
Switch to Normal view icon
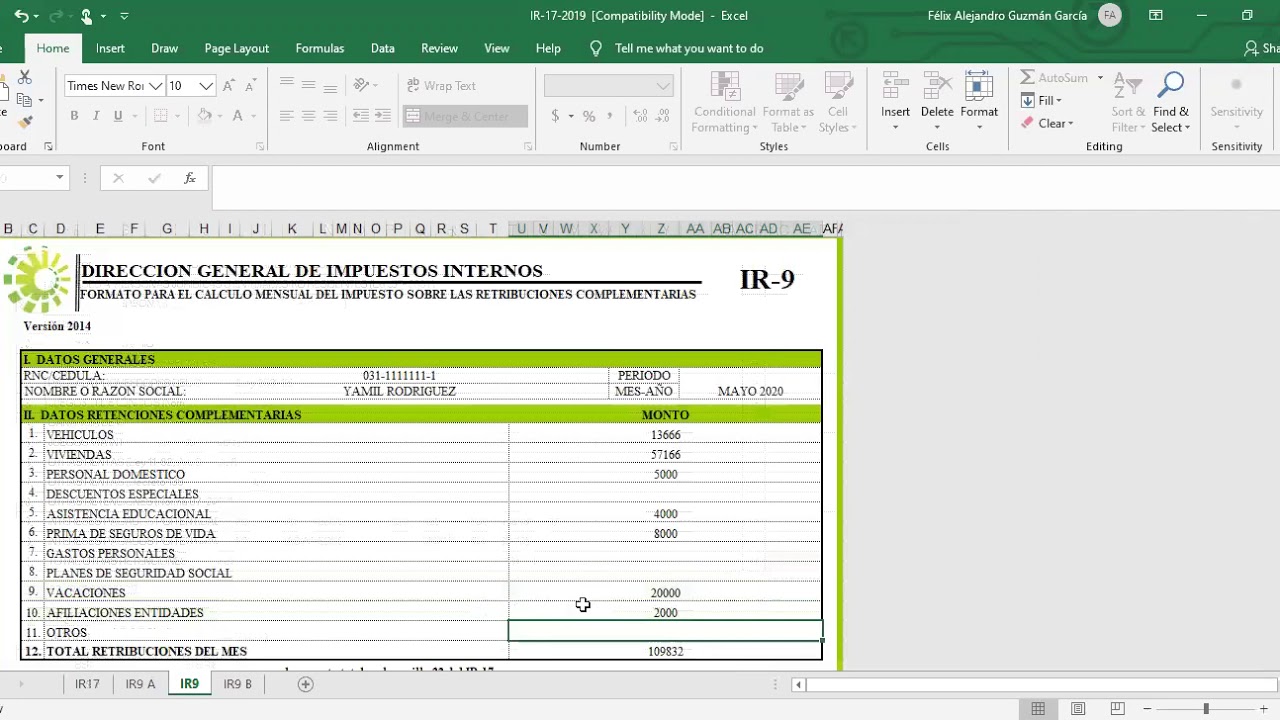pyautogui.click(x=1038, y=709)
